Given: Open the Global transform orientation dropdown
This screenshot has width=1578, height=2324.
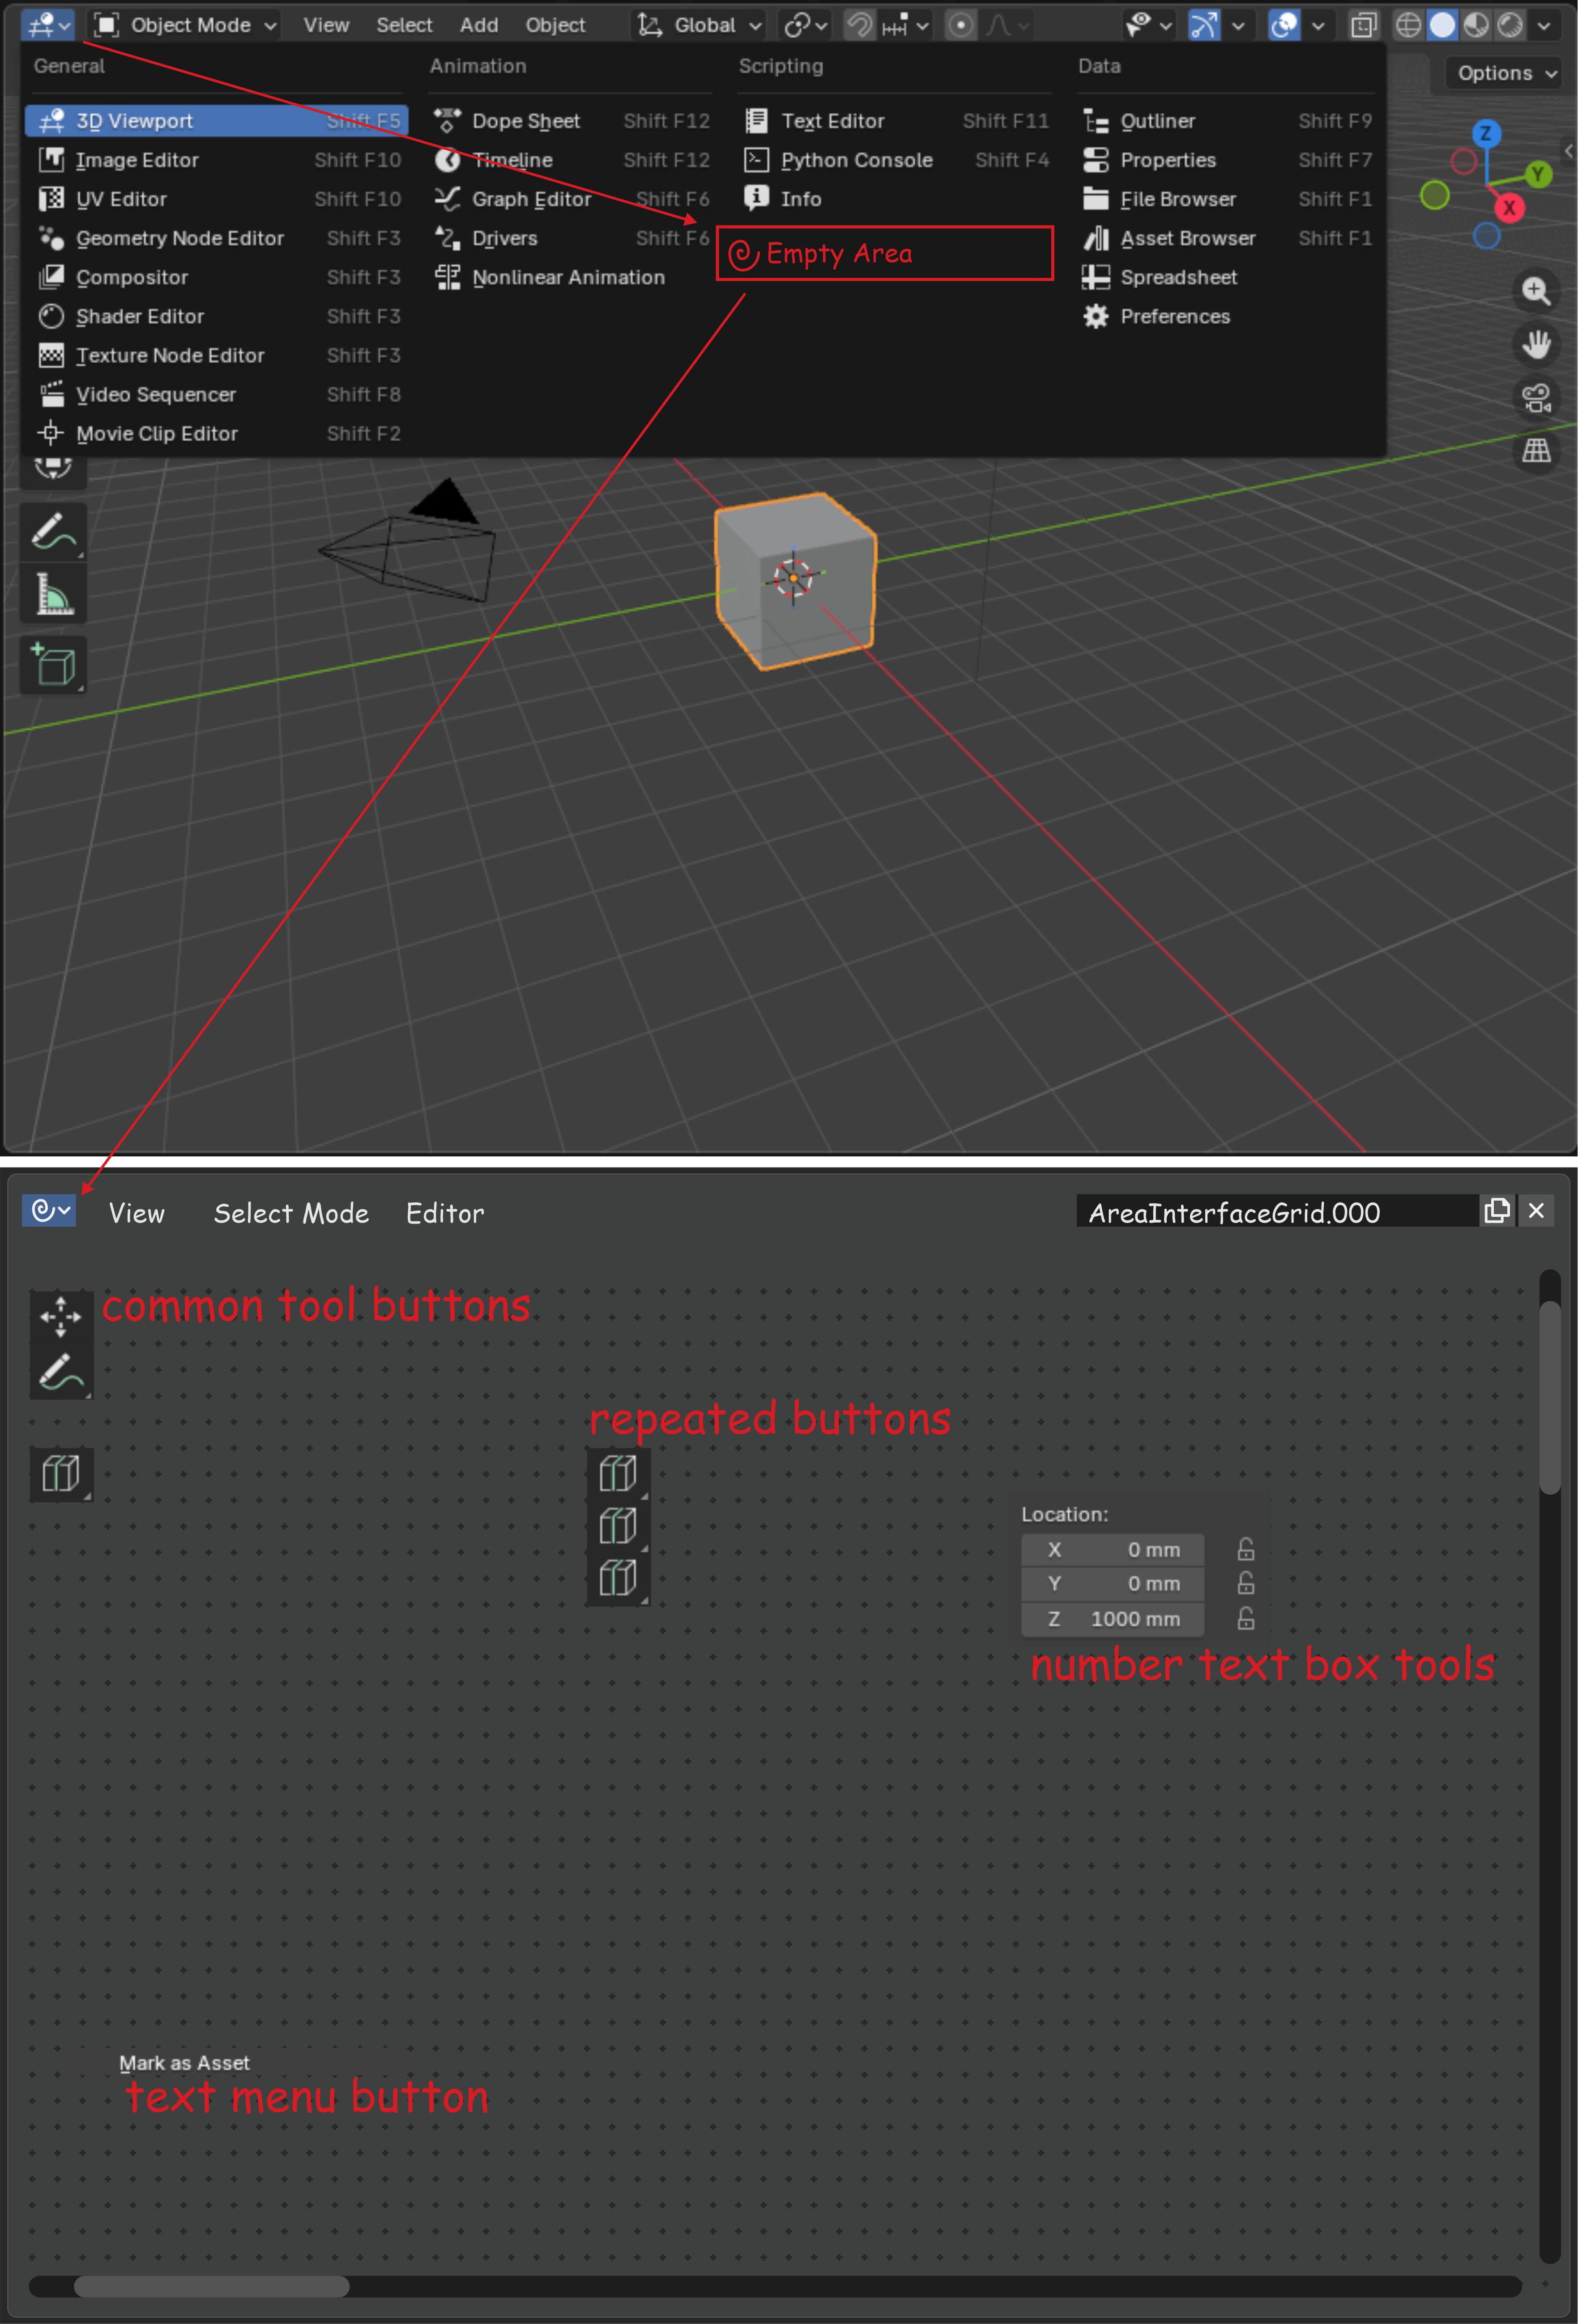Looking at the screenshot, I should click(699, 25).
